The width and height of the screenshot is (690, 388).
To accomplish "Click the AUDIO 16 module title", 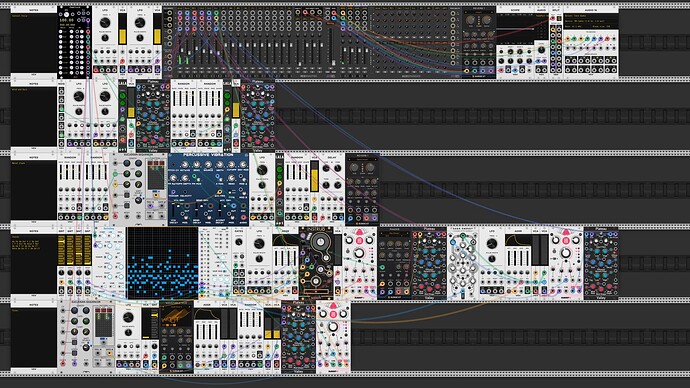I will coord(591,9).
